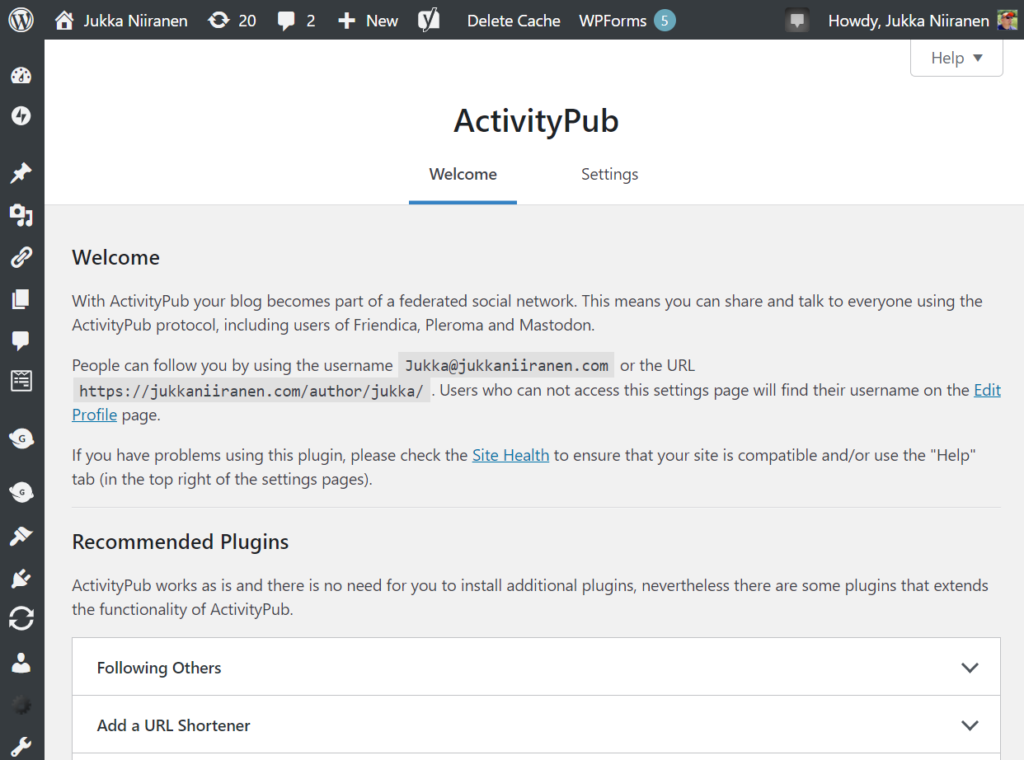Screen dimensions: 1024x760
Task: Open the lightning bolt sidebar icon
Action: tap(21, 116)
